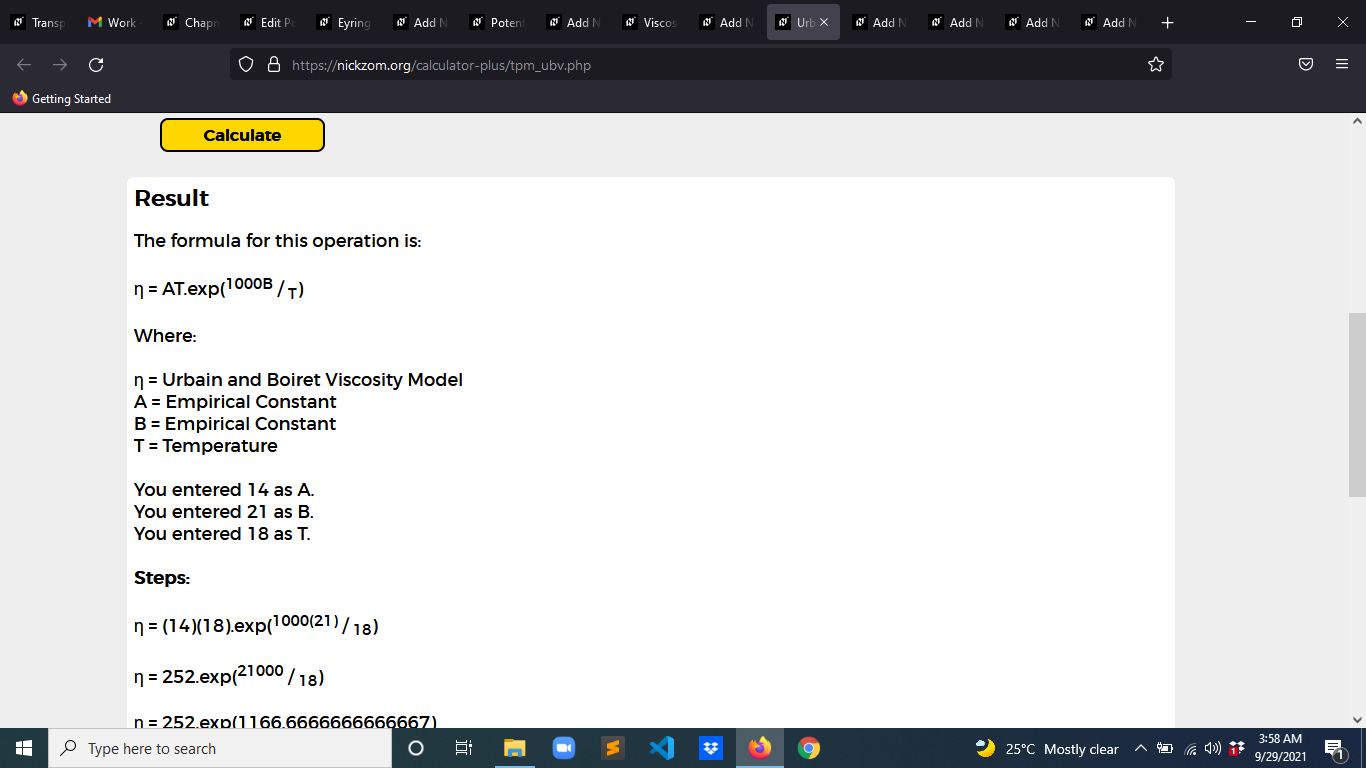The height and width of the screenshot is (768, 1366).
Task: Switch to the Eyring tab
Action: [344, 22]
